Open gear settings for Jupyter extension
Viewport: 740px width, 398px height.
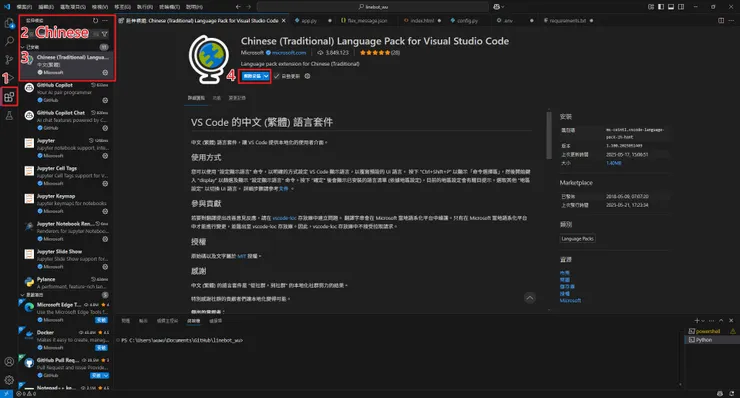pyautogui.click(x=105, y=156)
